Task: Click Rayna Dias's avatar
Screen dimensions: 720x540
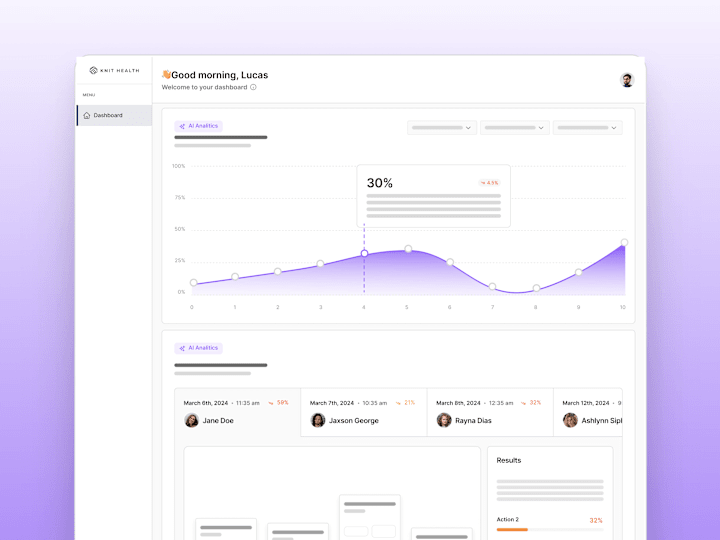Action: 444,420
